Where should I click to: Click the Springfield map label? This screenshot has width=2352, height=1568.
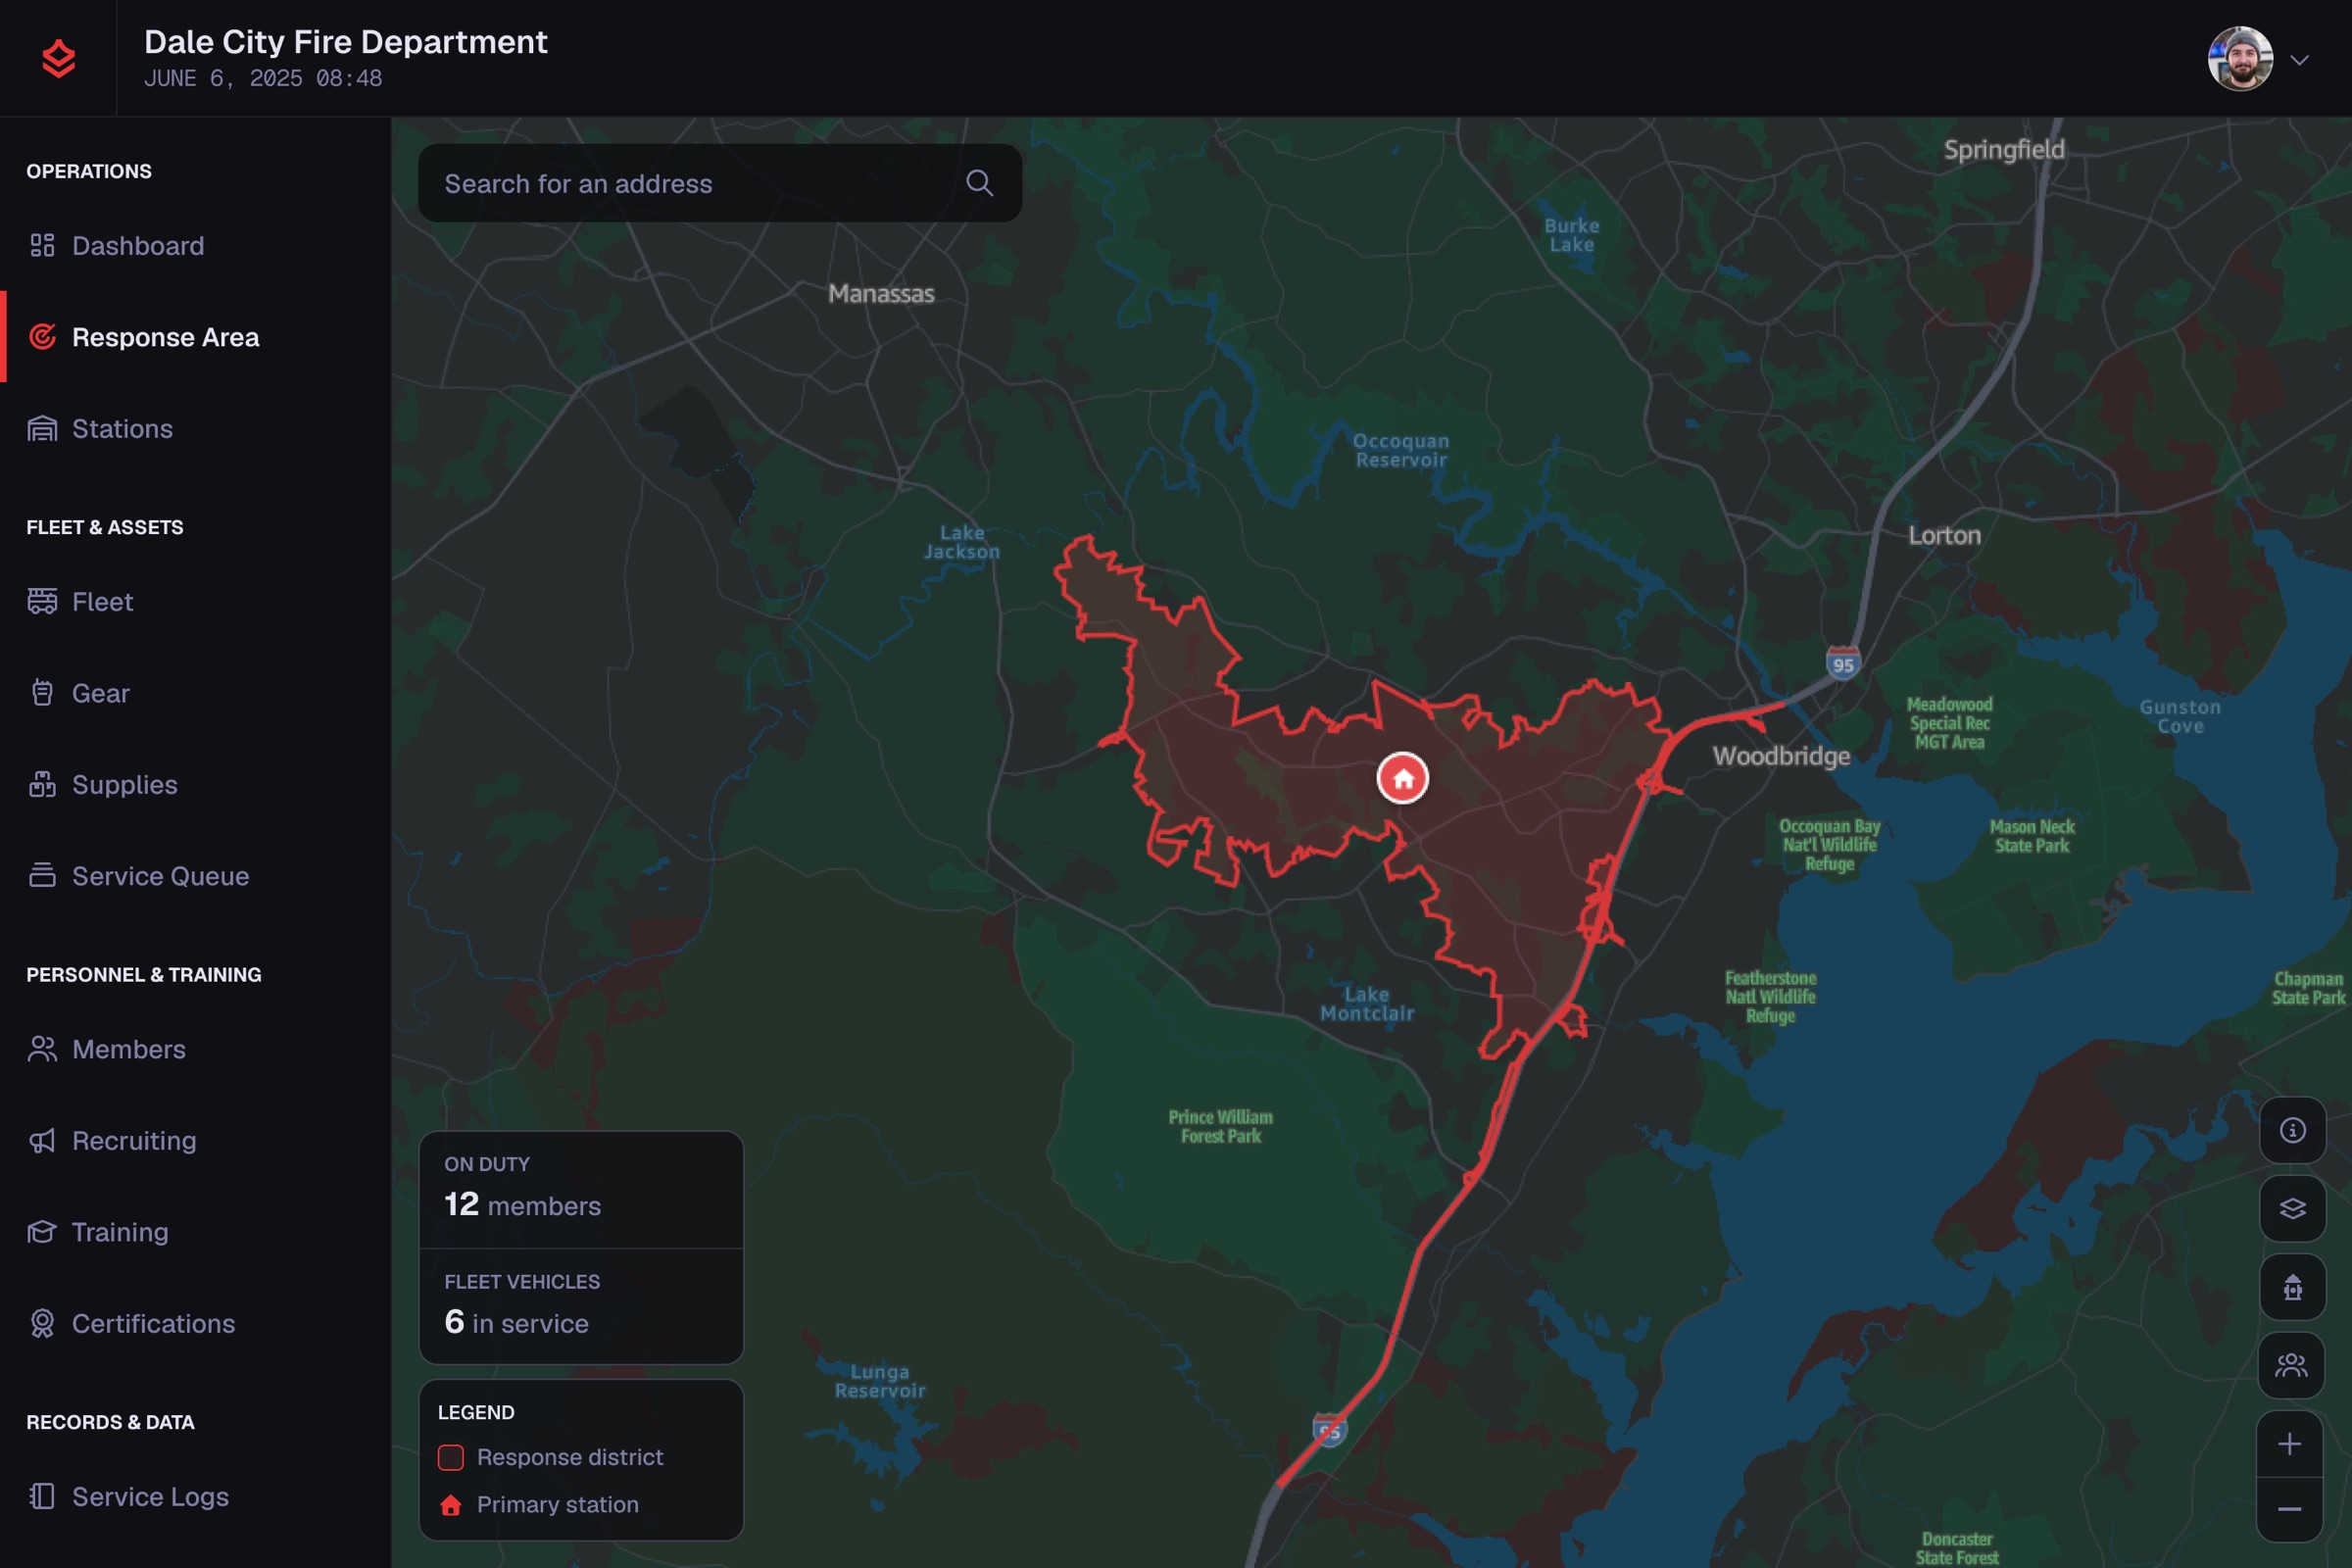(x=2004, y=150)
